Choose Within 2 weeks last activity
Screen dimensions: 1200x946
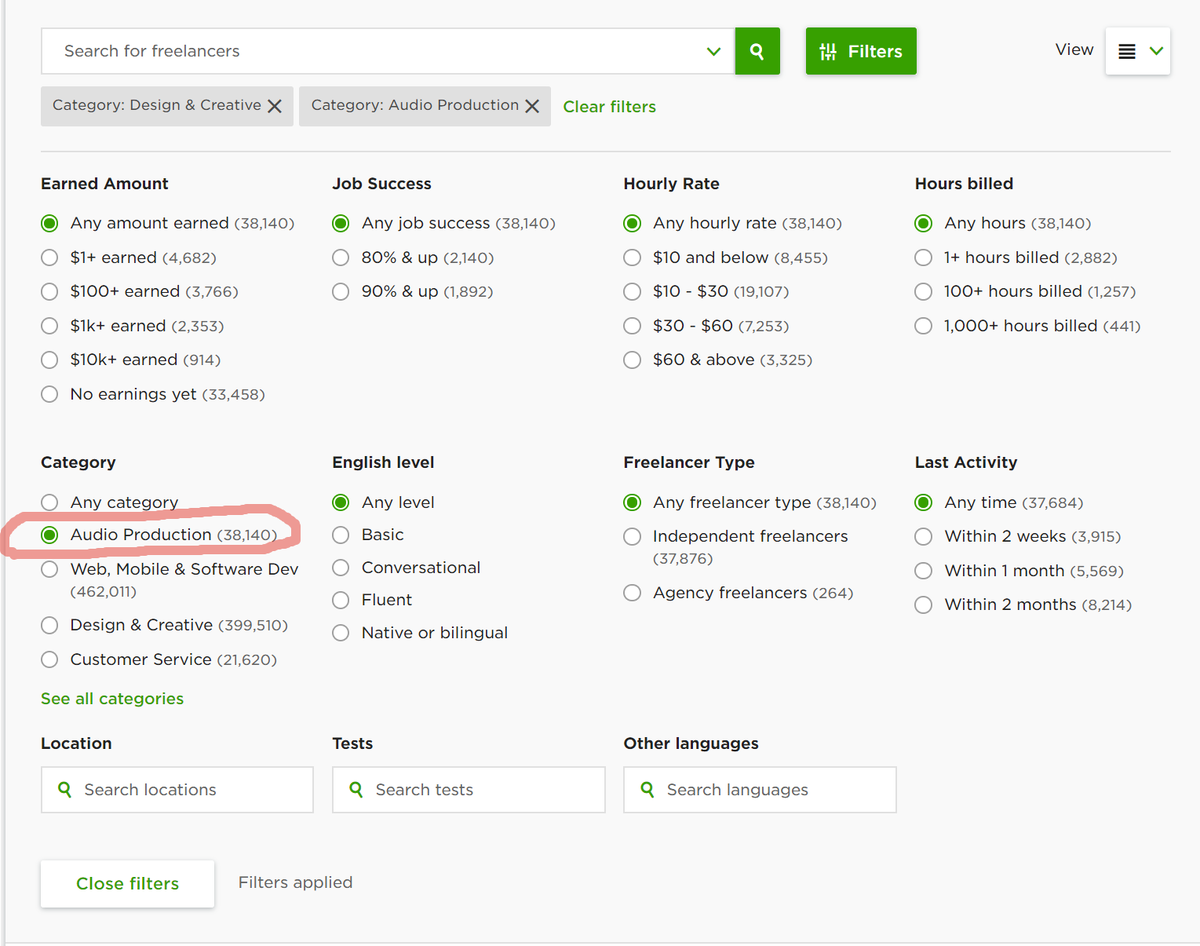click(924, 537)
